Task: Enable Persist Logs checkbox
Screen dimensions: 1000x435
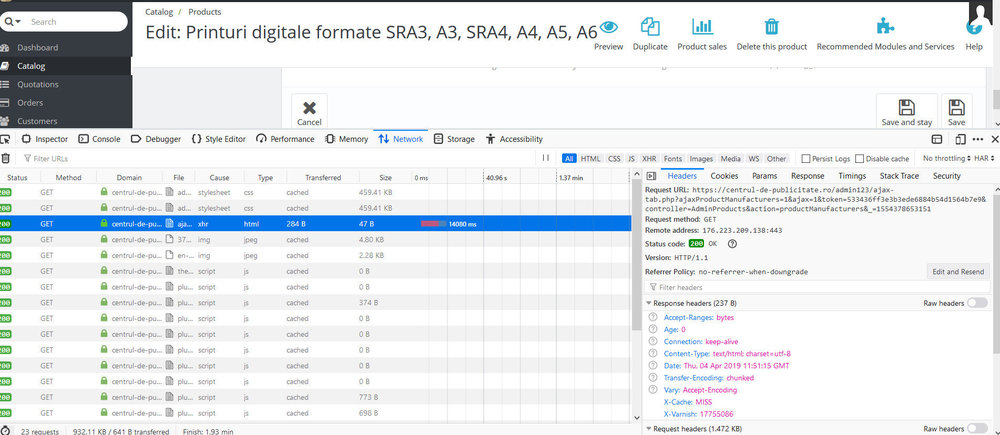Action: (805, 158)
